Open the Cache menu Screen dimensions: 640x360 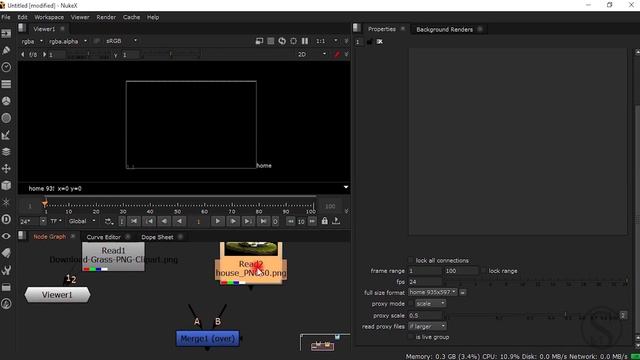[x=131, y=17]
